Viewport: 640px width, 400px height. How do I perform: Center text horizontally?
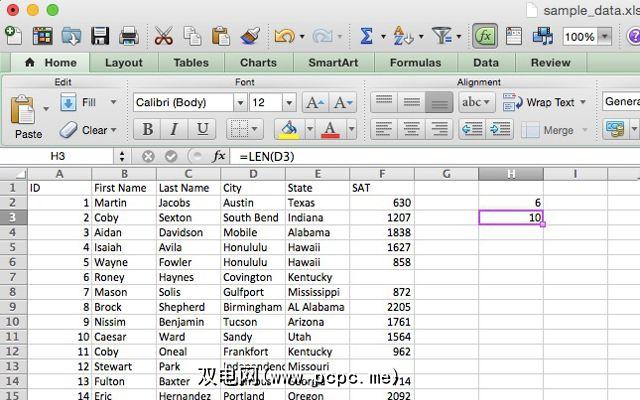[411, 129]
